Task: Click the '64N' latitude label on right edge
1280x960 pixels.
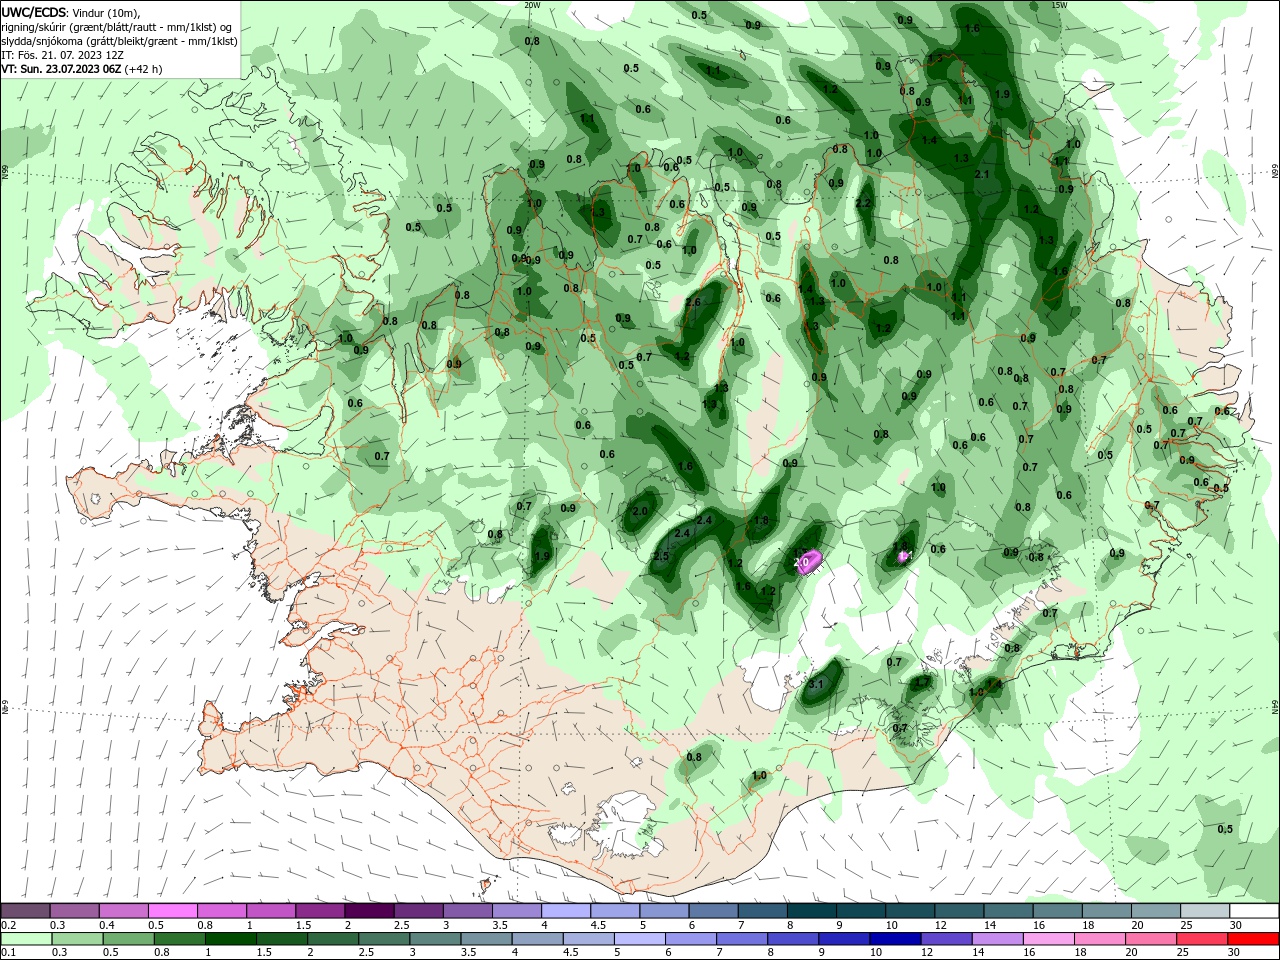Action: point(1275,707)
